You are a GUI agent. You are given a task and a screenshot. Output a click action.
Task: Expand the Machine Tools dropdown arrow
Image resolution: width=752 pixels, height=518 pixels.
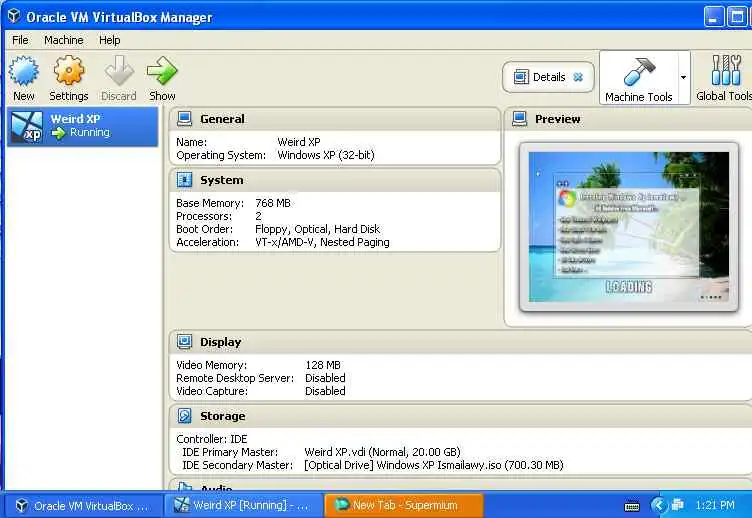click(683, 77)
